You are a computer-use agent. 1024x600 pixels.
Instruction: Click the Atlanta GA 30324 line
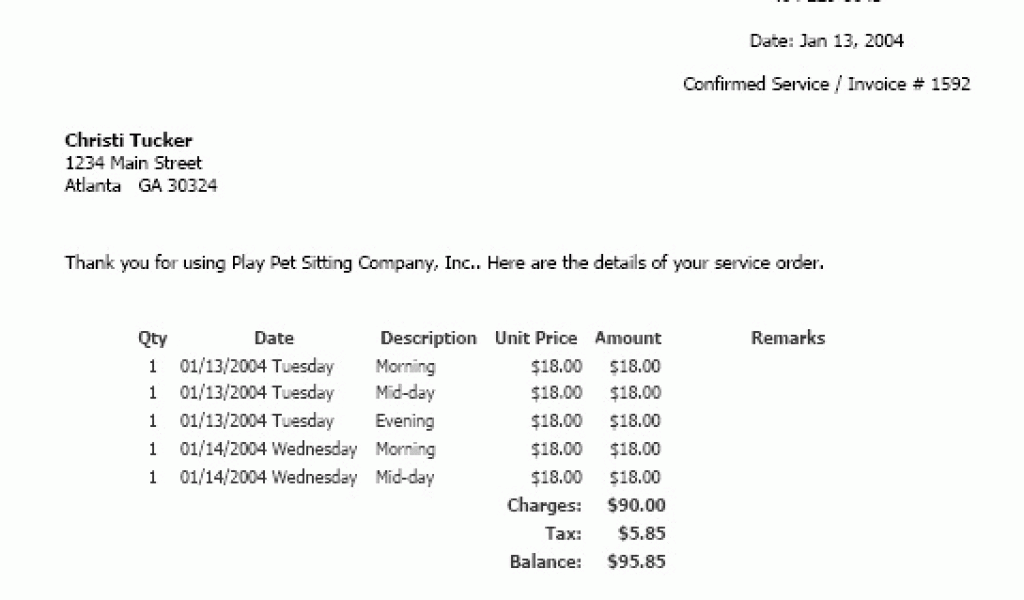[141, 185]
